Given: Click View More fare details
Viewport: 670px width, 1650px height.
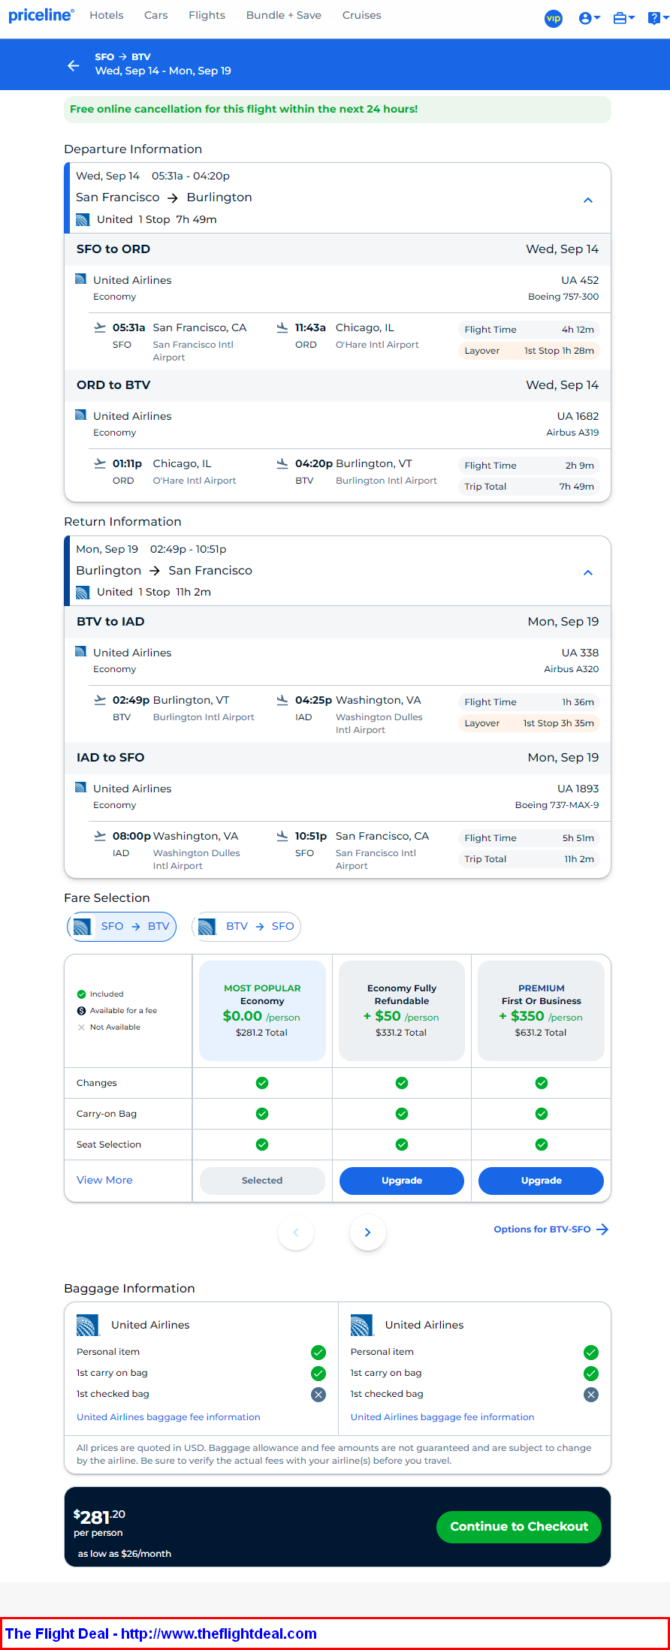Looking at the screenshot, I should tap(104, 1180).
